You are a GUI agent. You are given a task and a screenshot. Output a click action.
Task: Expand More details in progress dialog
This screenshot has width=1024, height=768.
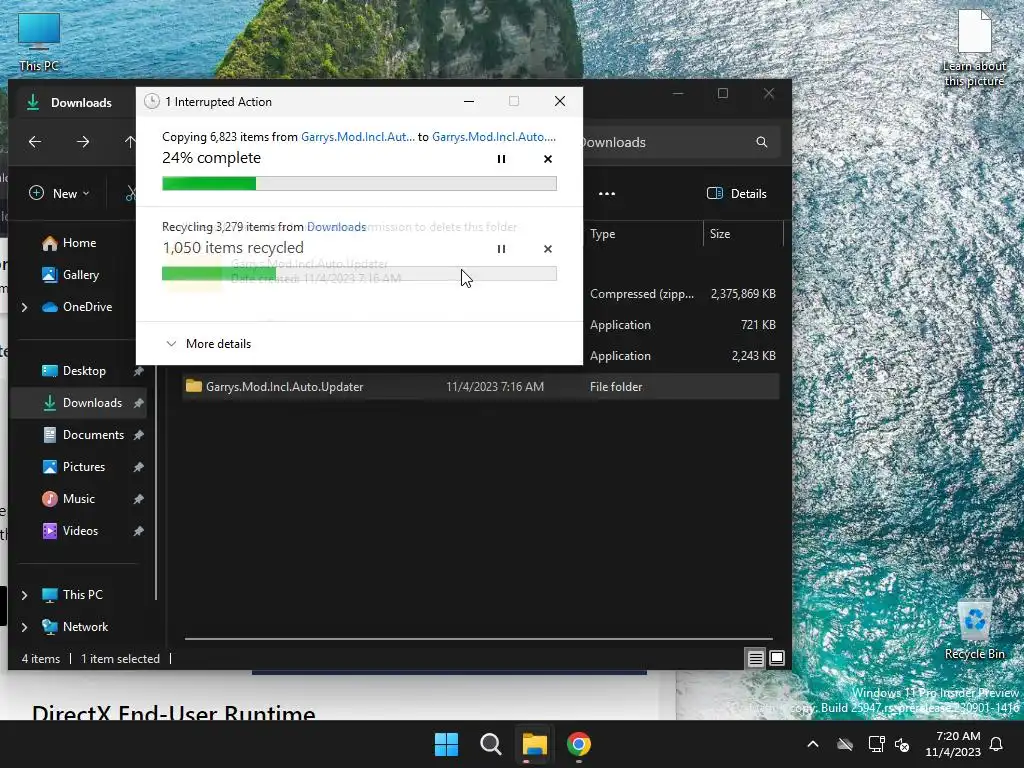pyautogui.click(x=209, y=344)
